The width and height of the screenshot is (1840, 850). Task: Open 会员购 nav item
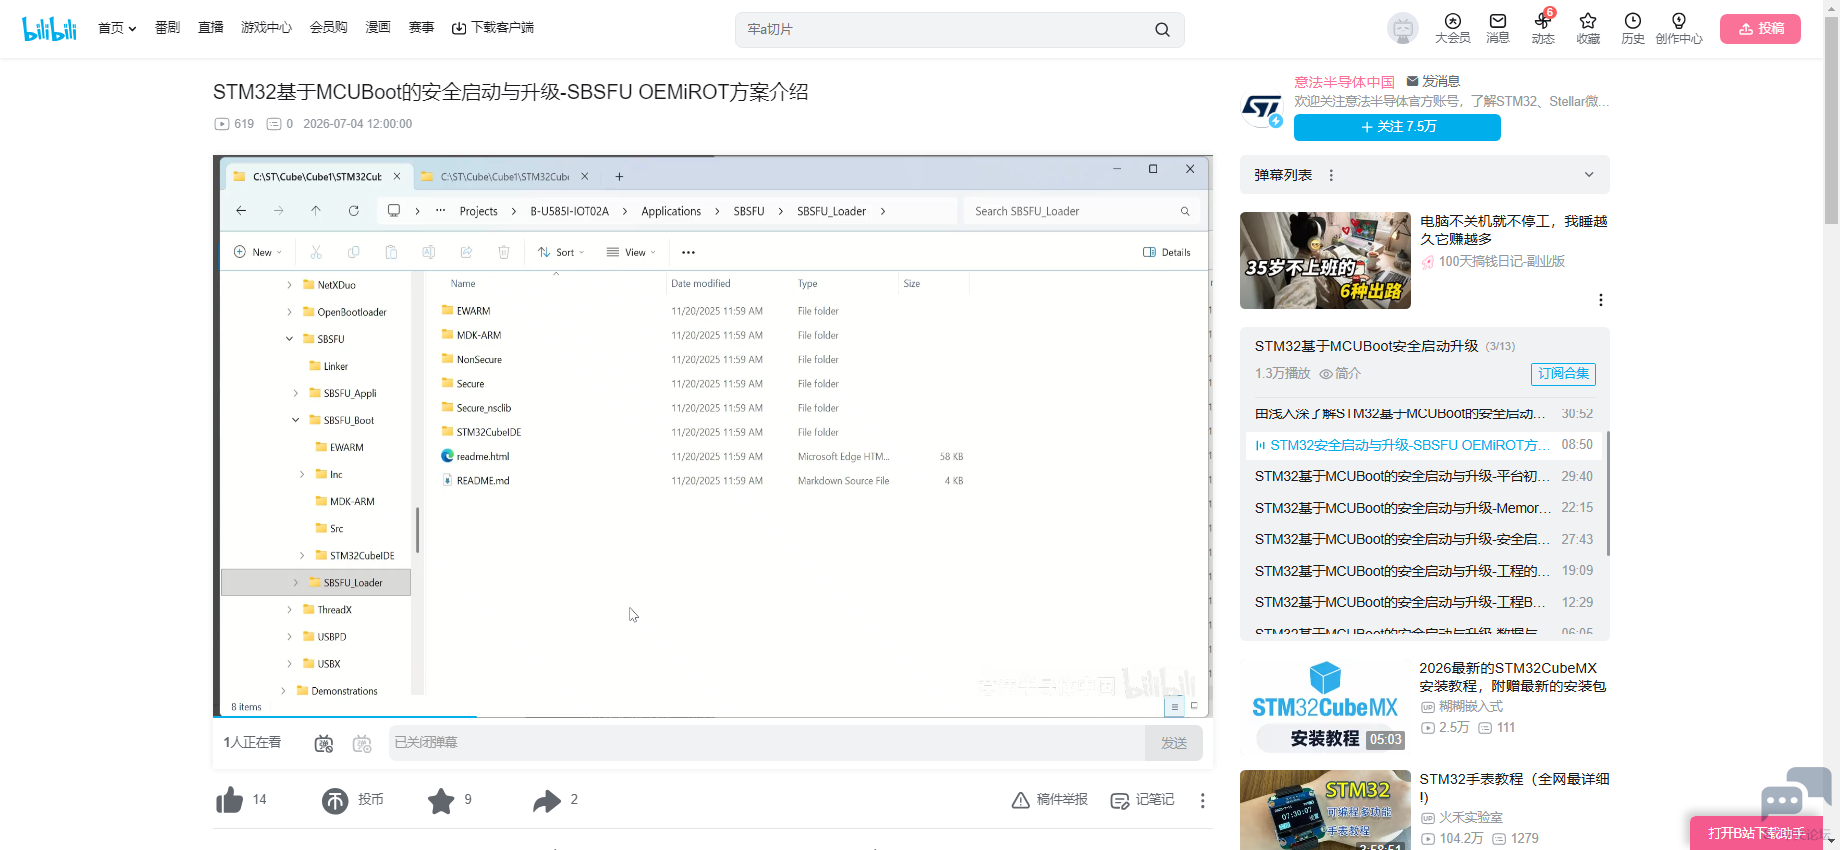pyautogui.click(x=329, y=28)
